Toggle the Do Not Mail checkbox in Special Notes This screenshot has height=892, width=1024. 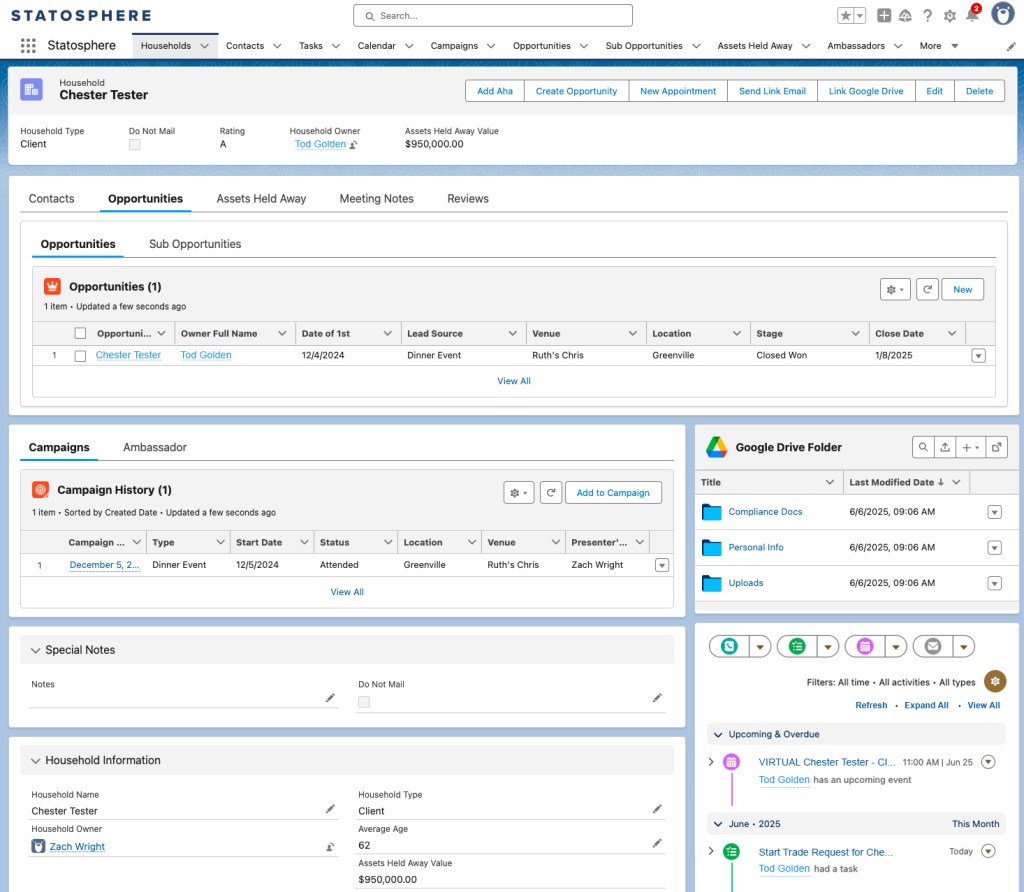pos(364,702)
